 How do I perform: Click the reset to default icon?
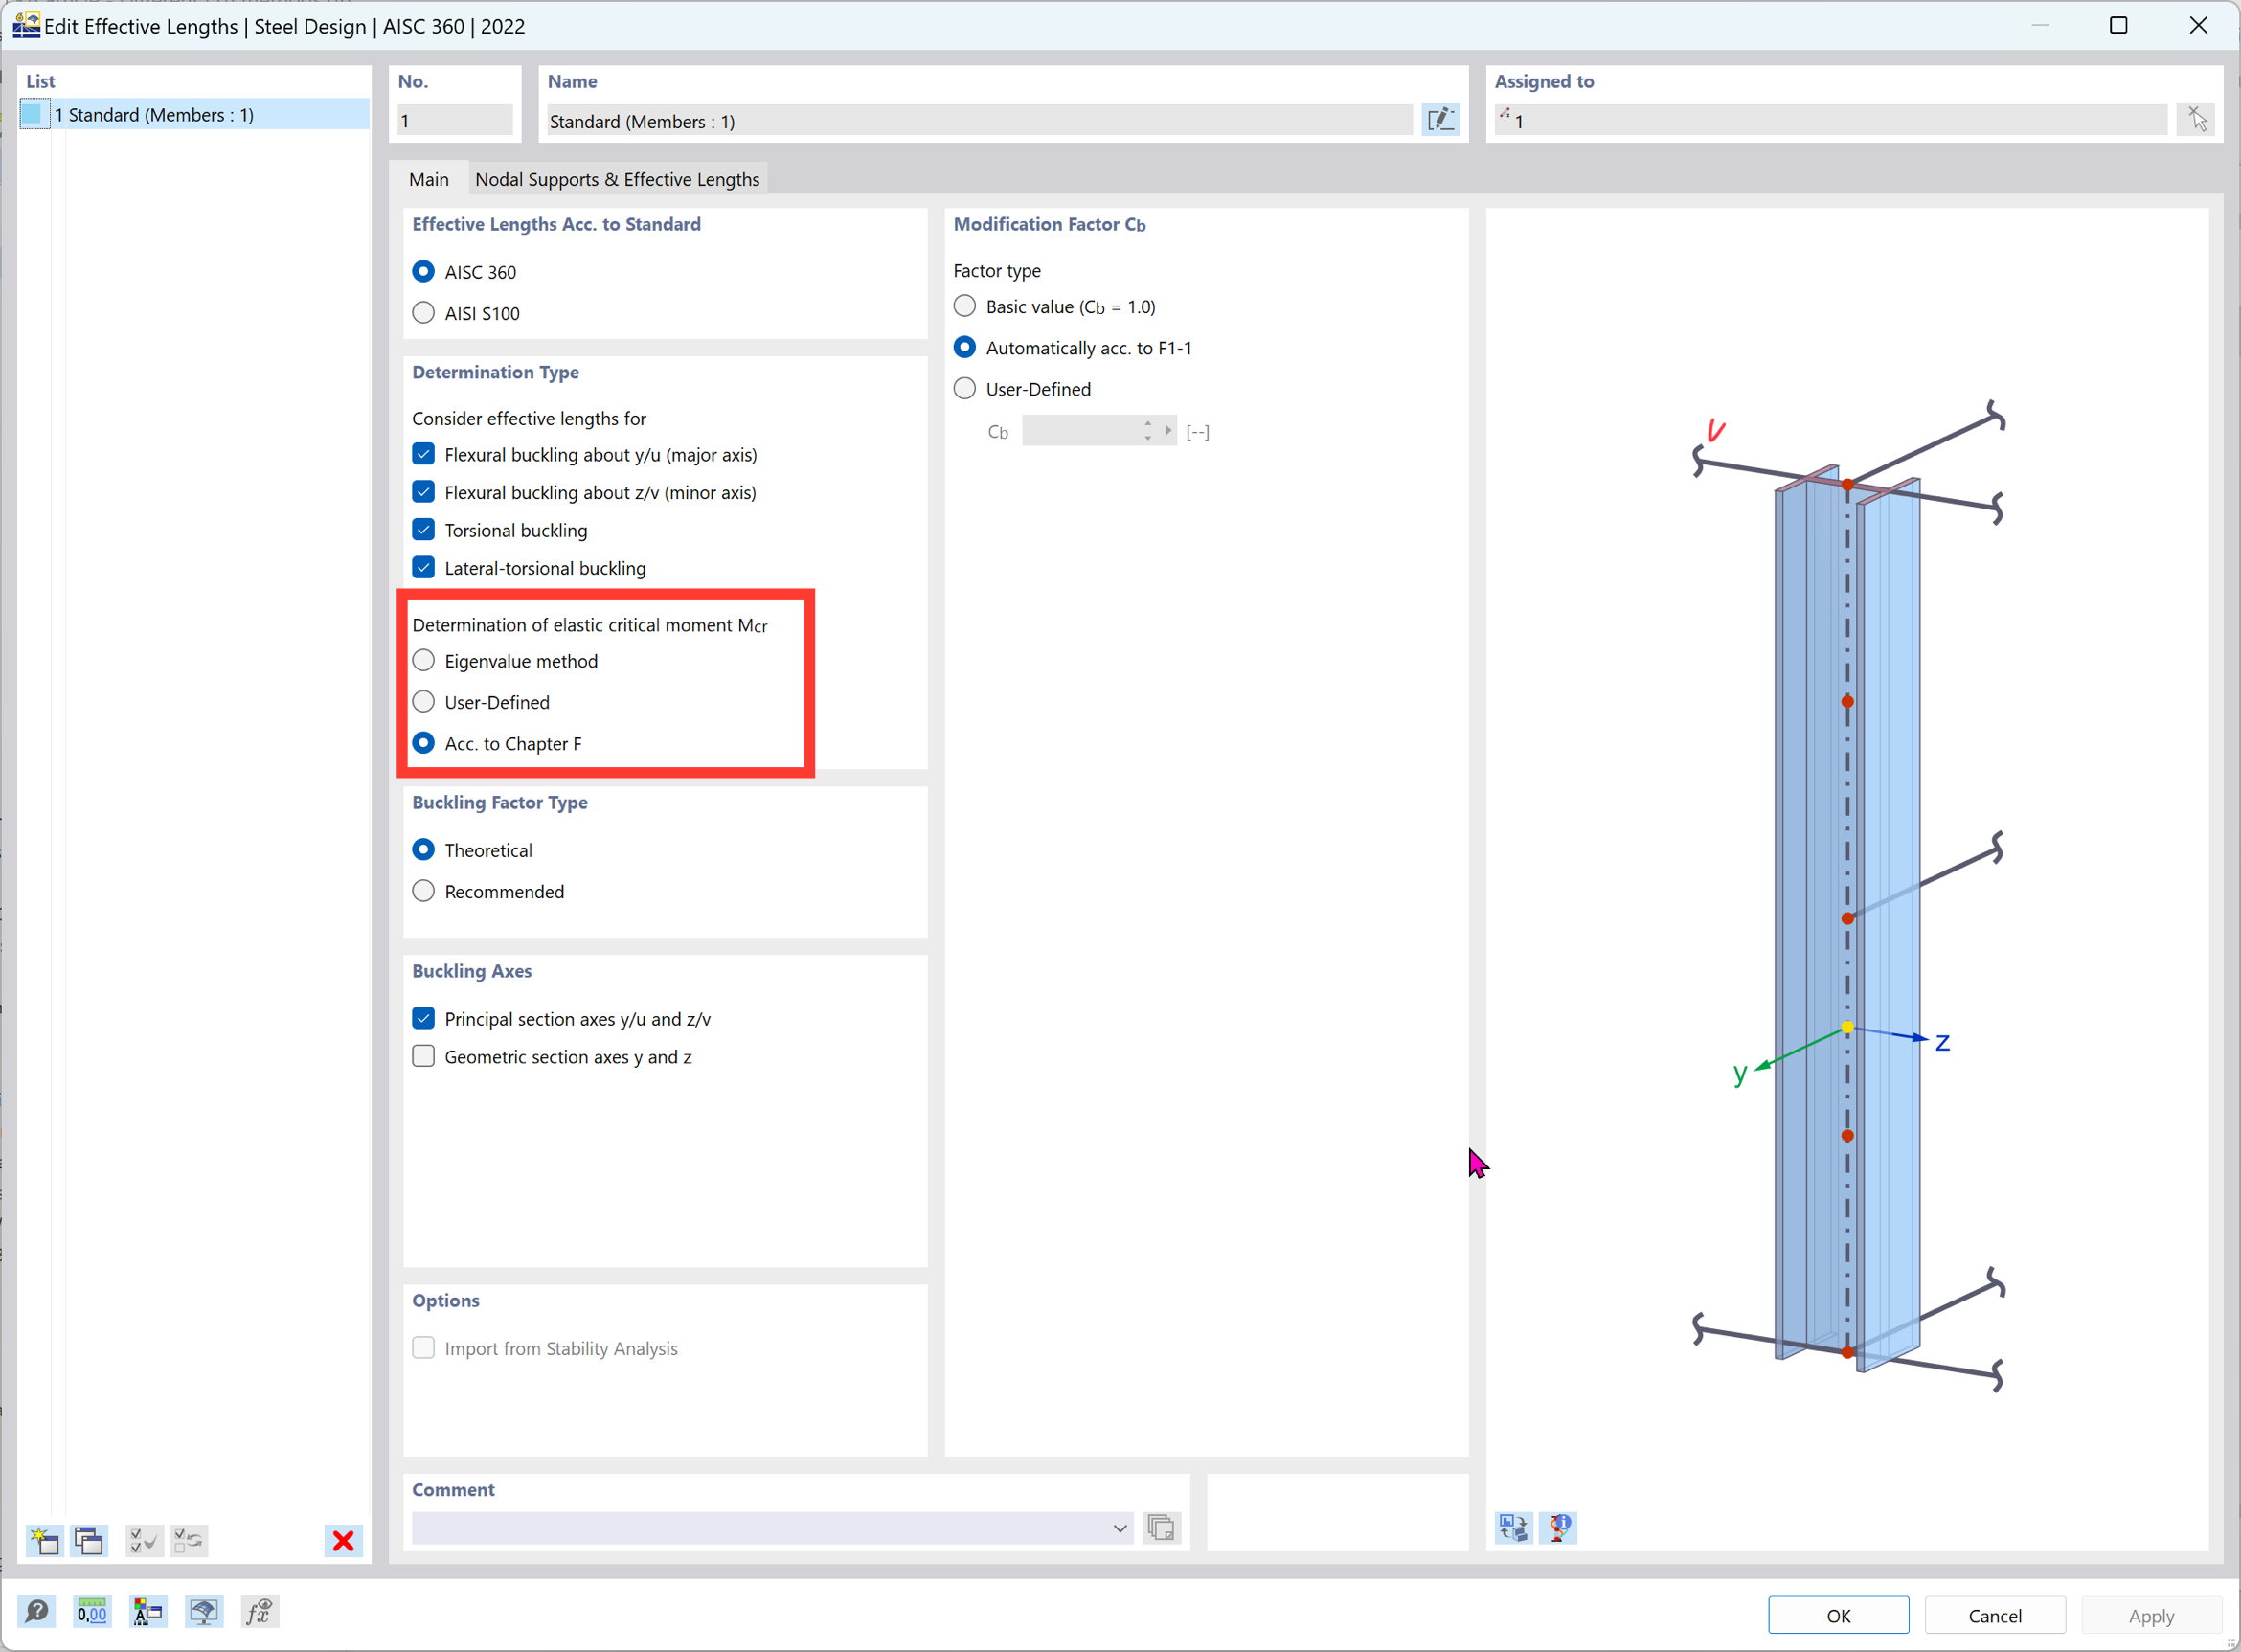pyautogui.click(x=192, y=1541)
